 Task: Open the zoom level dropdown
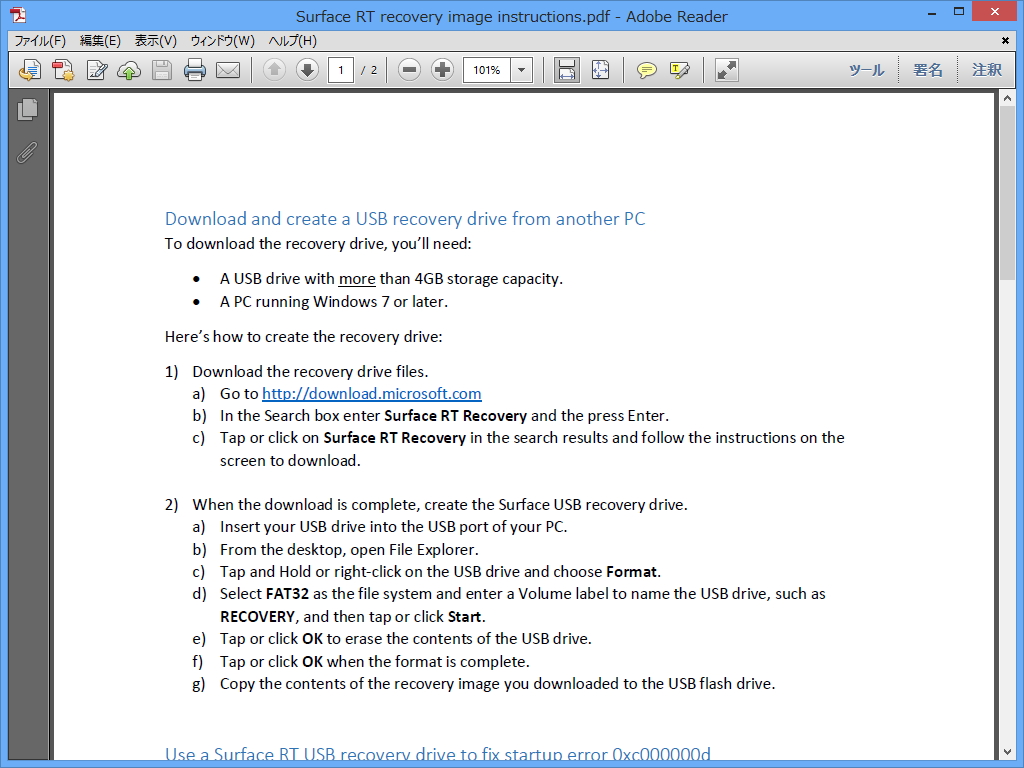click(x=520, y=70)
